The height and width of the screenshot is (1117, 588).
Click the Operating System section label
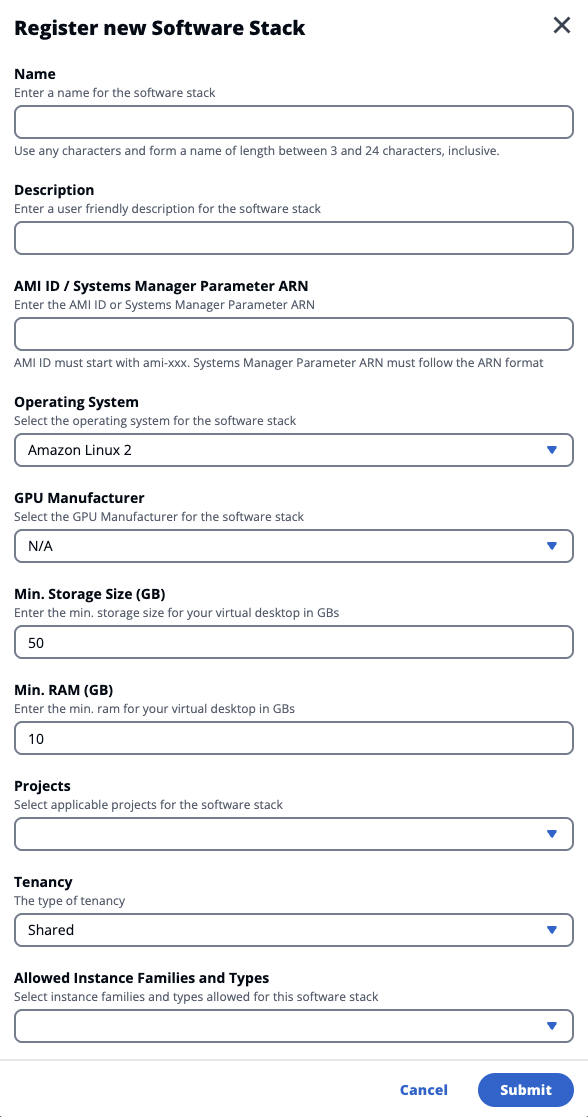click(x=77, y=402)
